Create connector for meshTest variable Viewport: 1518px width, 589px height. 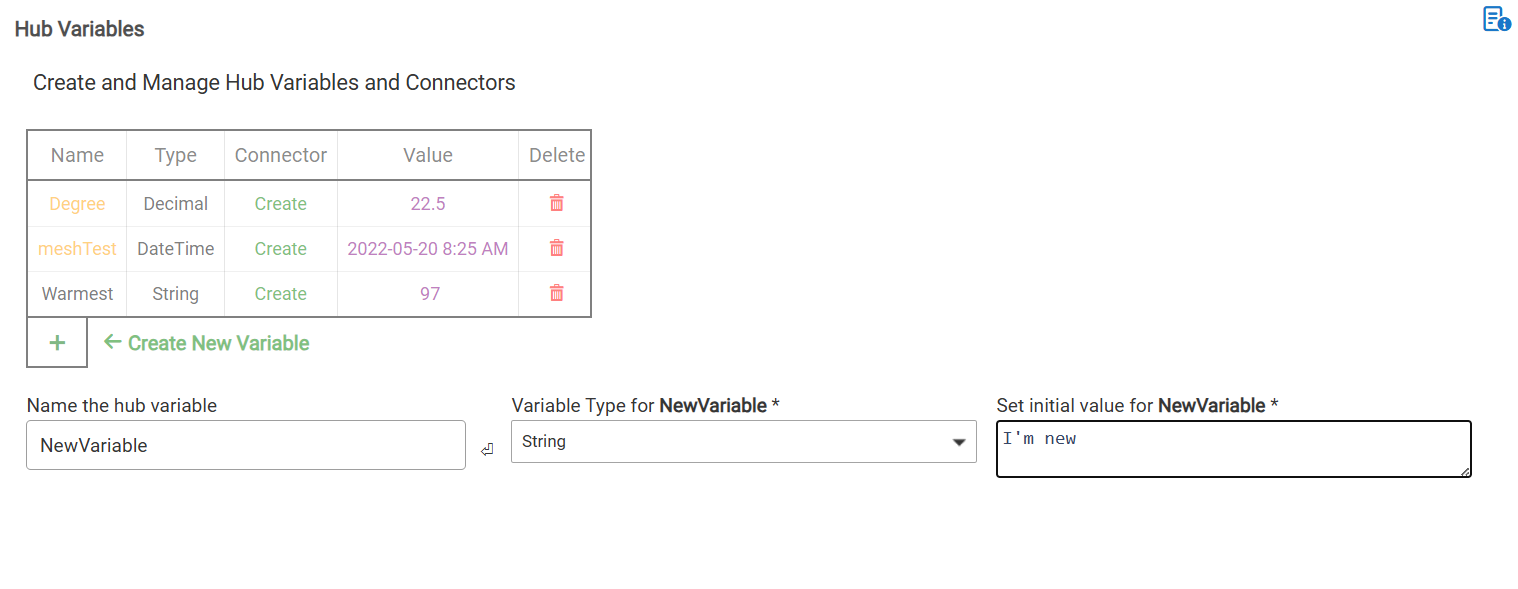pos(280,249)
